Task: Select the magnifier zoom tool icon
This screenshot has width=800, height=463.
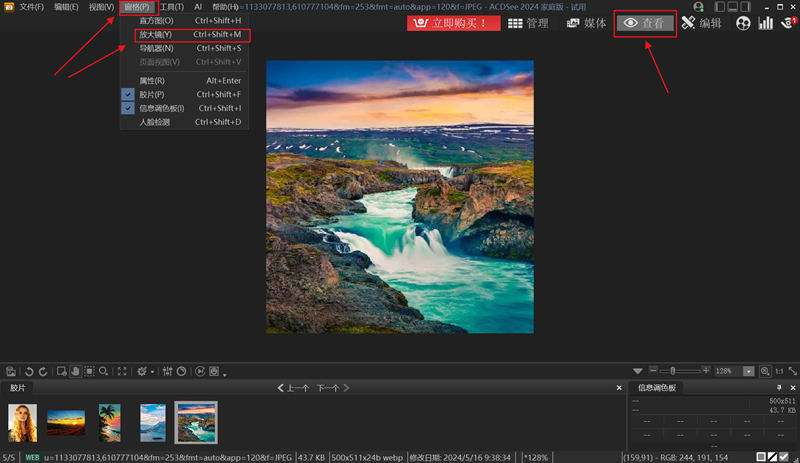Action: coord(103,371)
